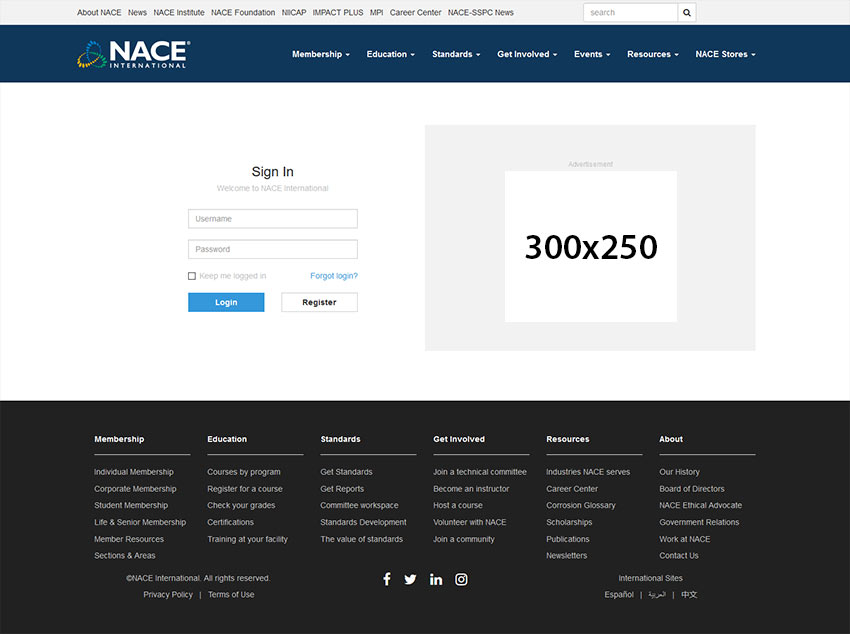The width and height of the screenshot is (850, 634).
Task: Open Career Center in top bar
Action: click(415, 12)
